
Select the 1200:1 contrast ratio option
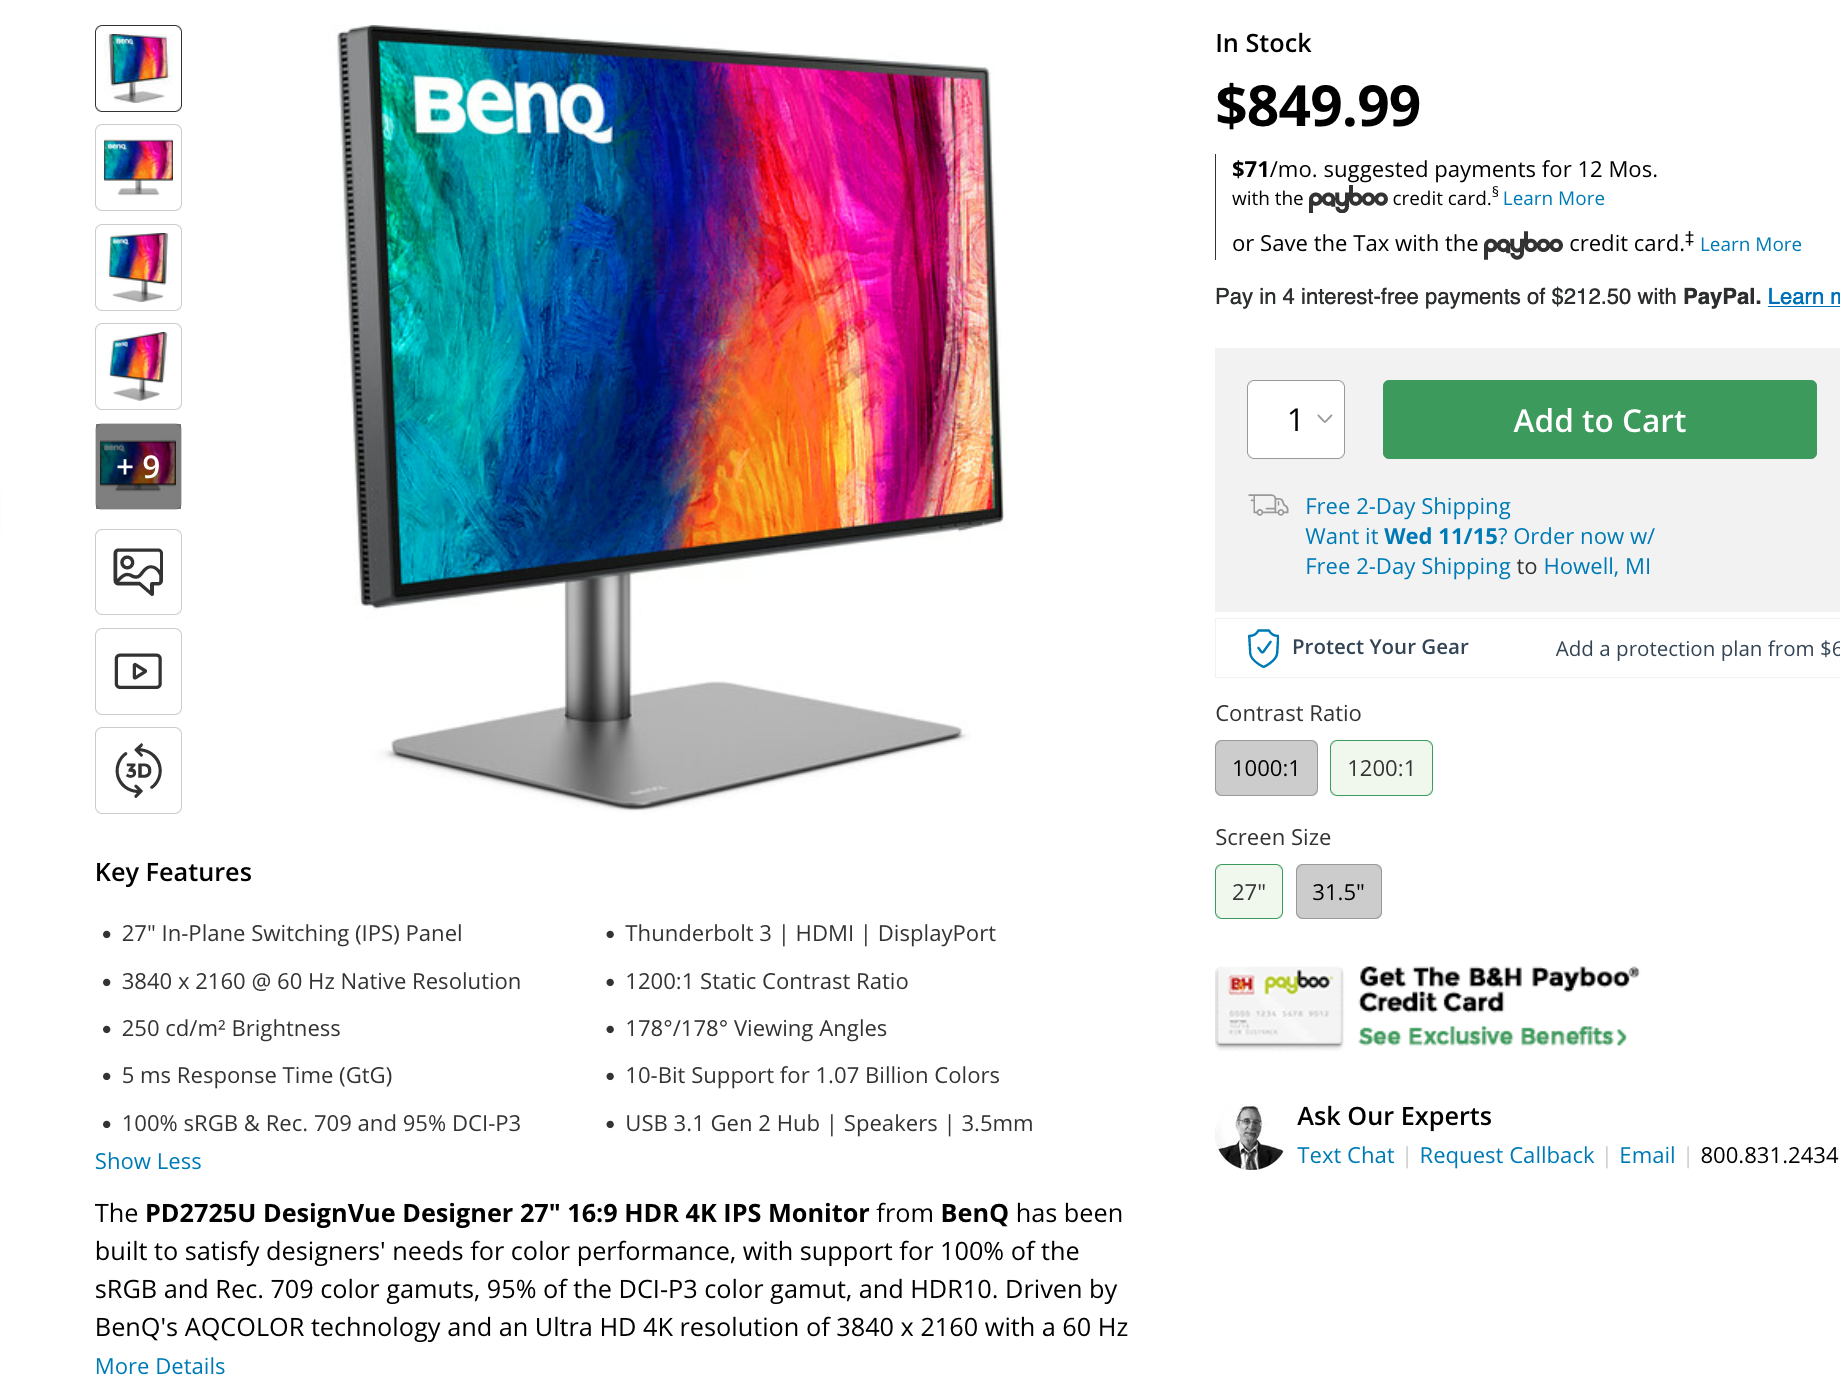pos(1381,768)
